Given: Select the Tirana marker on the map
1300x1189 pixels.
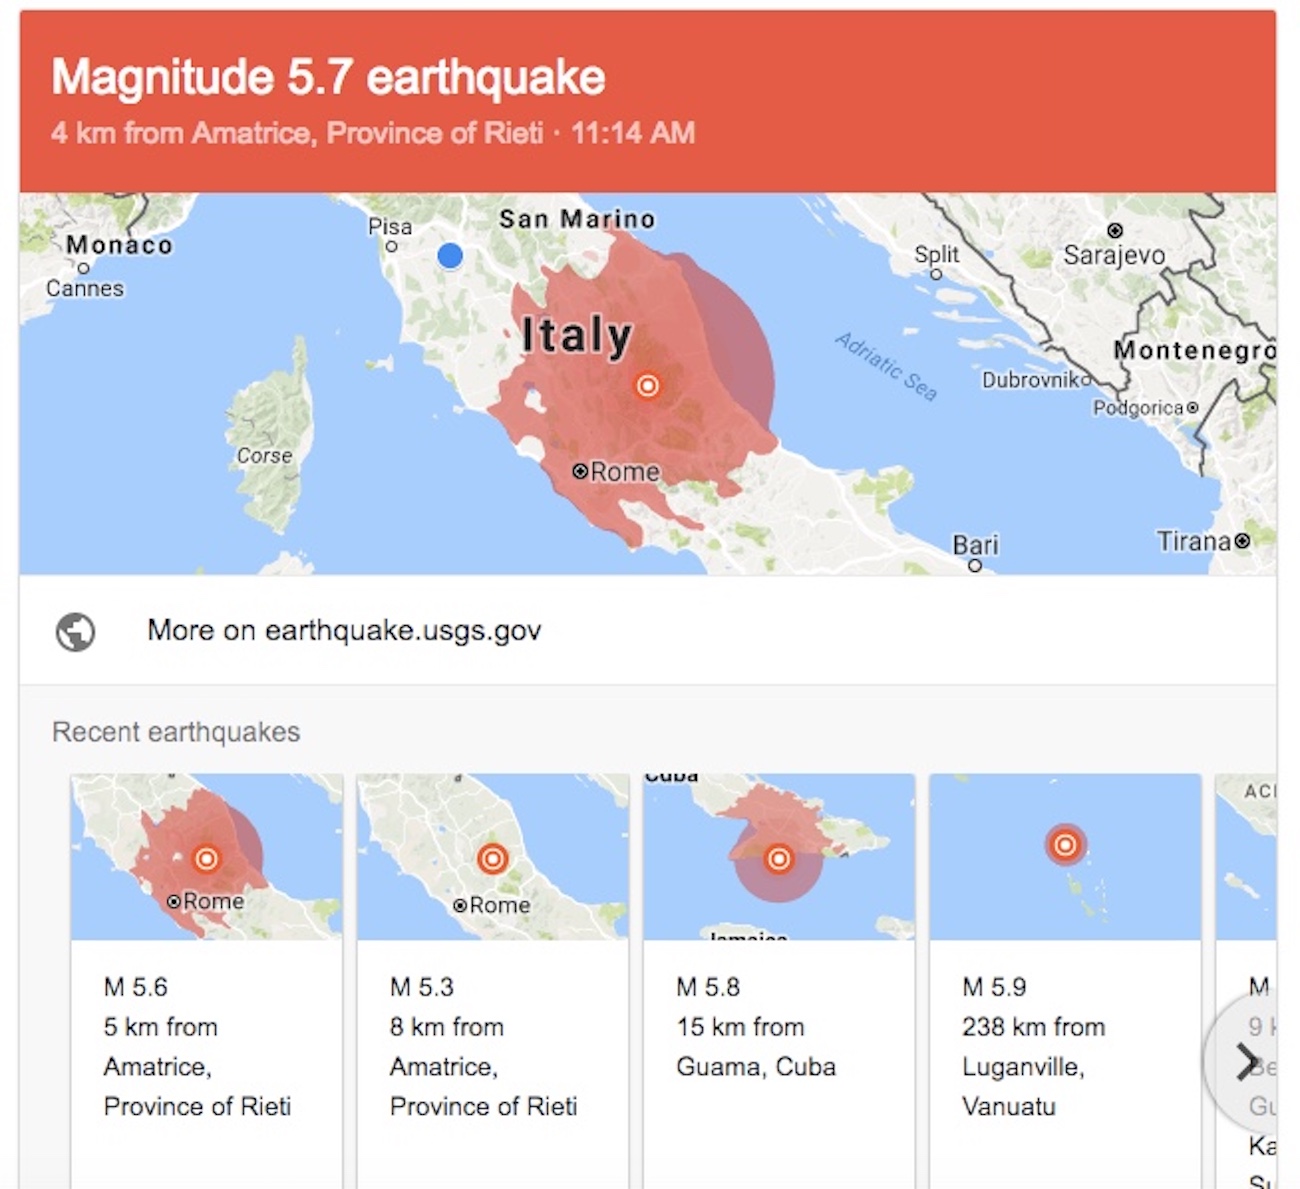Looking at the screenshot, I should (1240, 541).
